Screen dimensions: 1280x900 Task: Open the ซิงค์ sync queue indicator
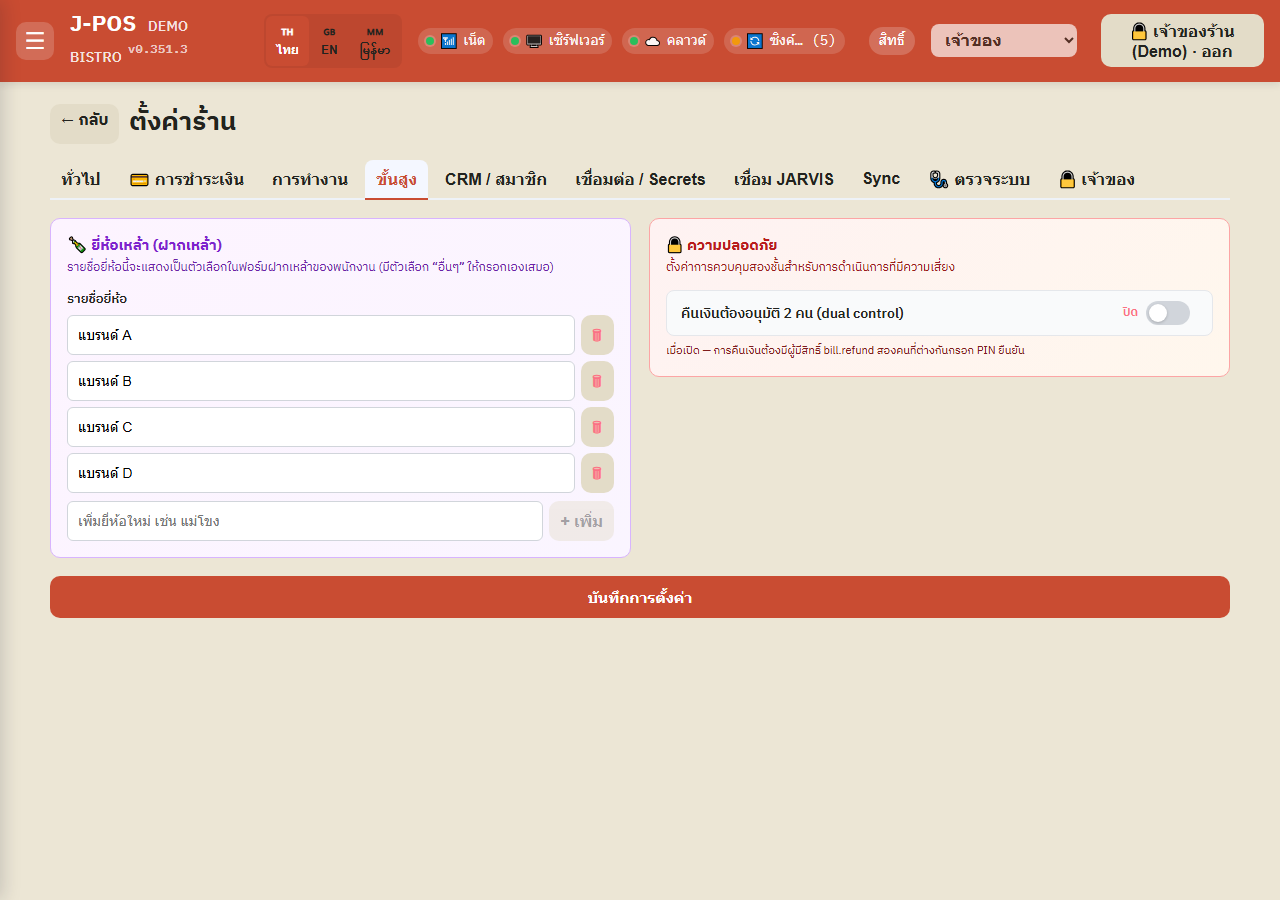click(x=784, y=41)
